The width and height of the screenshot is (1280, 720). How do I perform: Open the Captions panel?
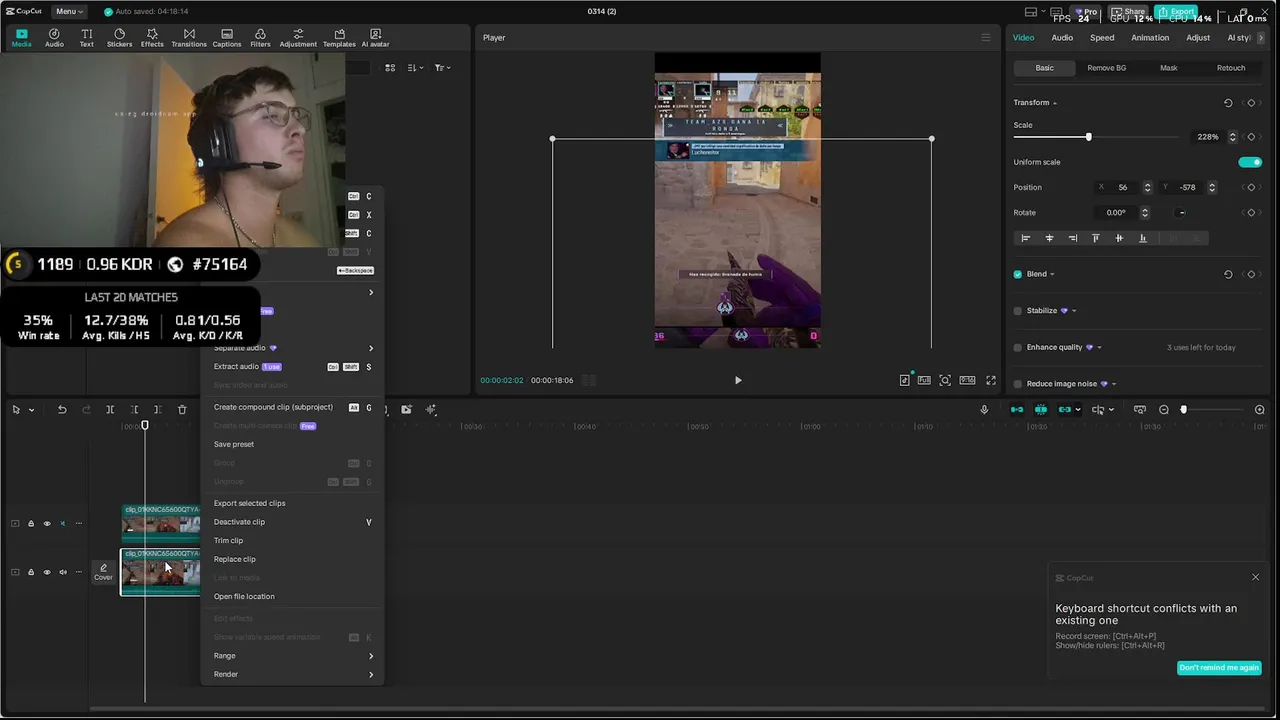[227, 38]
